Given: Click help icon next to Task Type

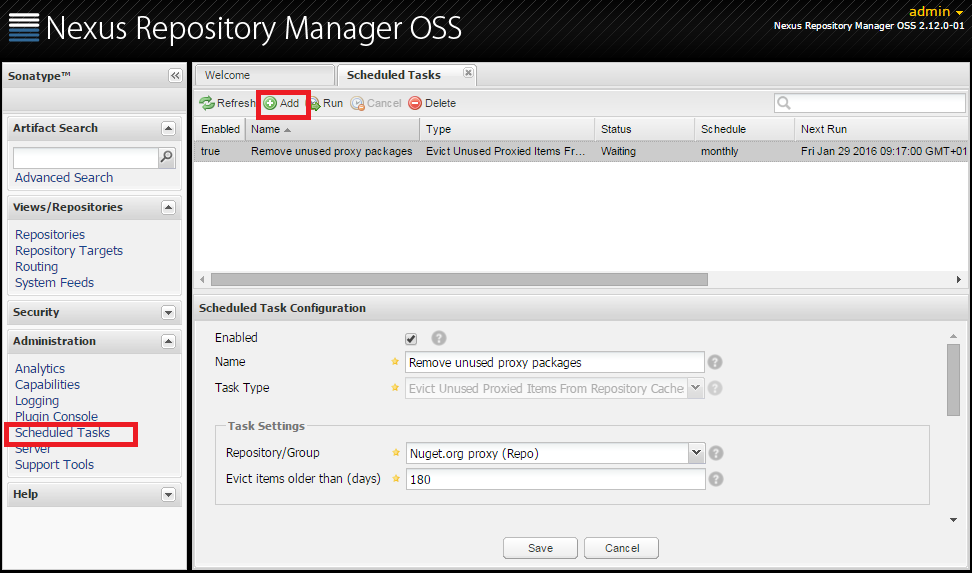Looking at the screenshot, I should click(715, 388).
